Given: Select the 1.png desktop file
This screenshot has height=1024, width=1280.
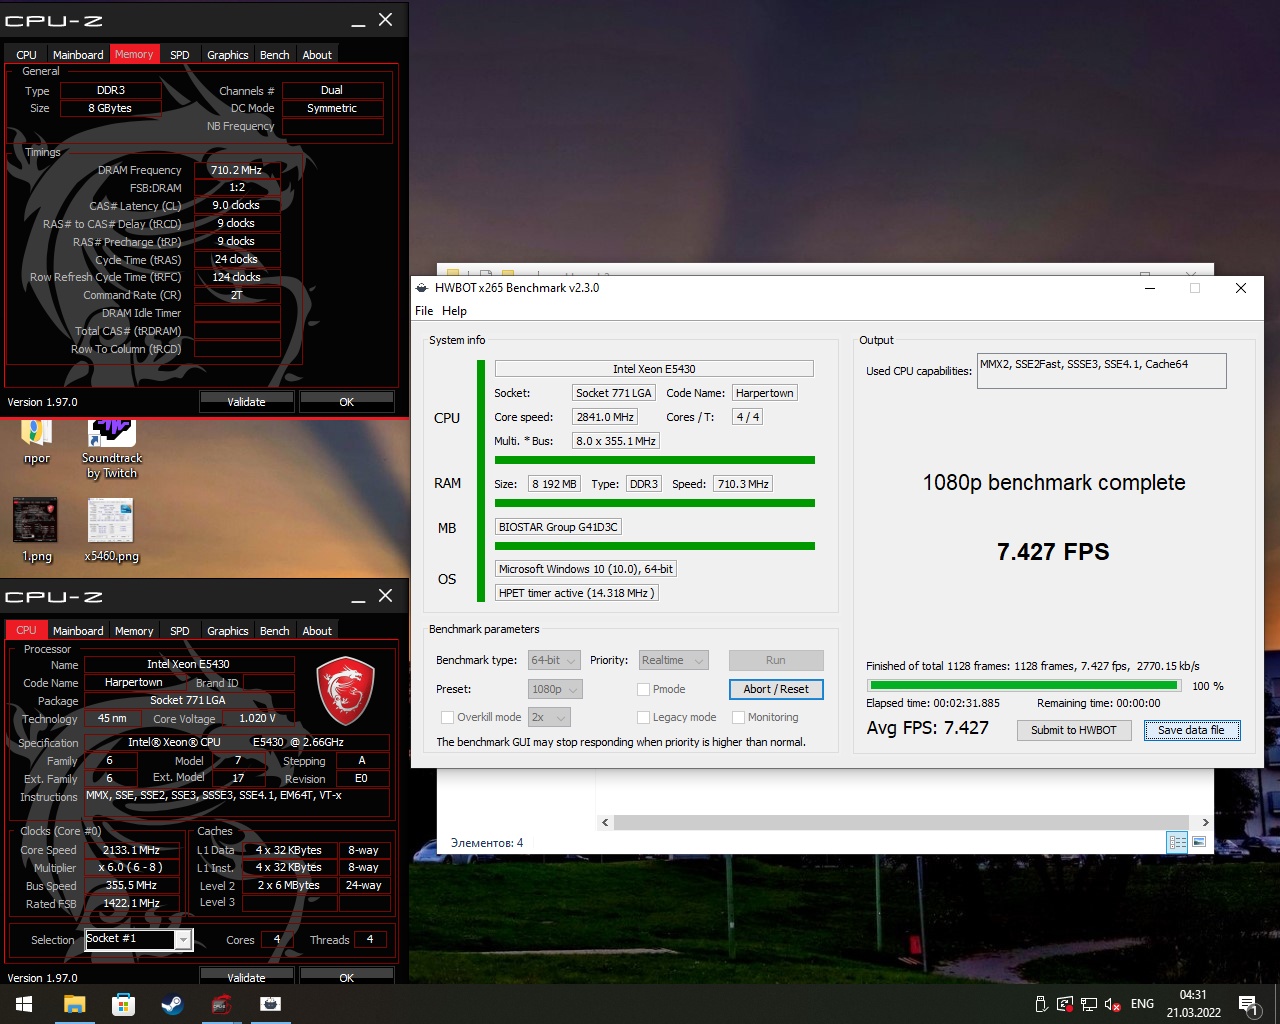Looking at the screenshot, I should [36, 530].
